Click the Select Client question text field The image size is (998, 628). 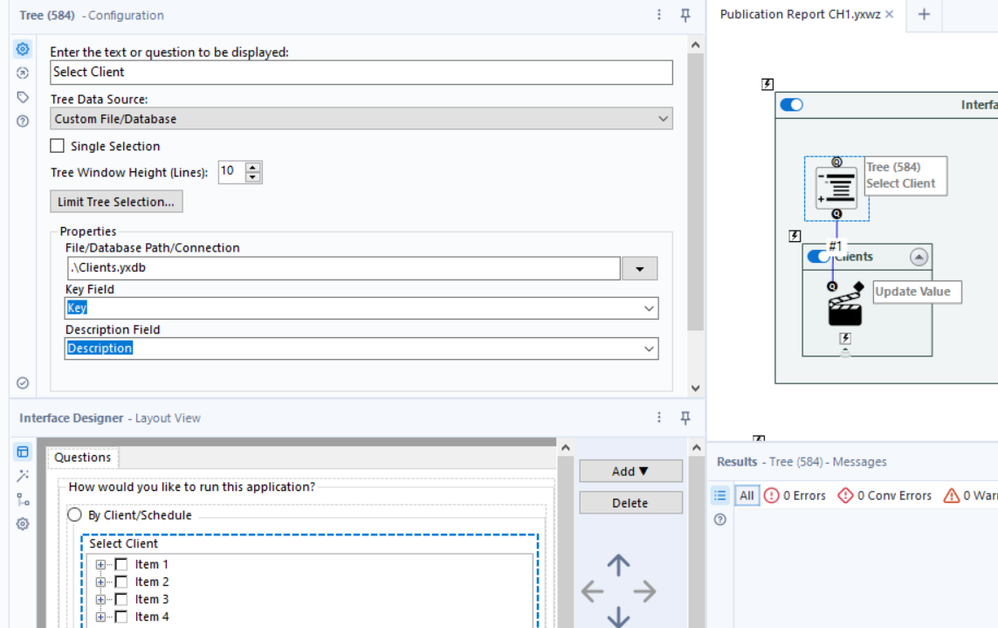(361, 72)
